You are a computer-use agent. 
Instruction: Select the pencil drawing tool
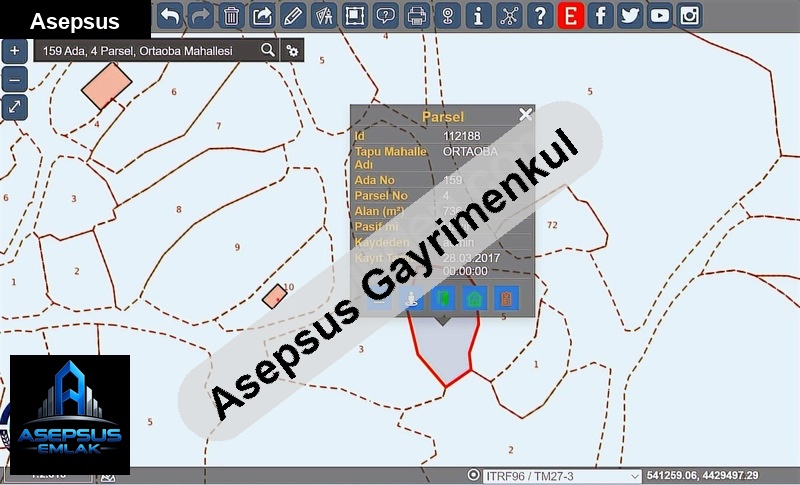pyautogui.click(x=292, y=15)
